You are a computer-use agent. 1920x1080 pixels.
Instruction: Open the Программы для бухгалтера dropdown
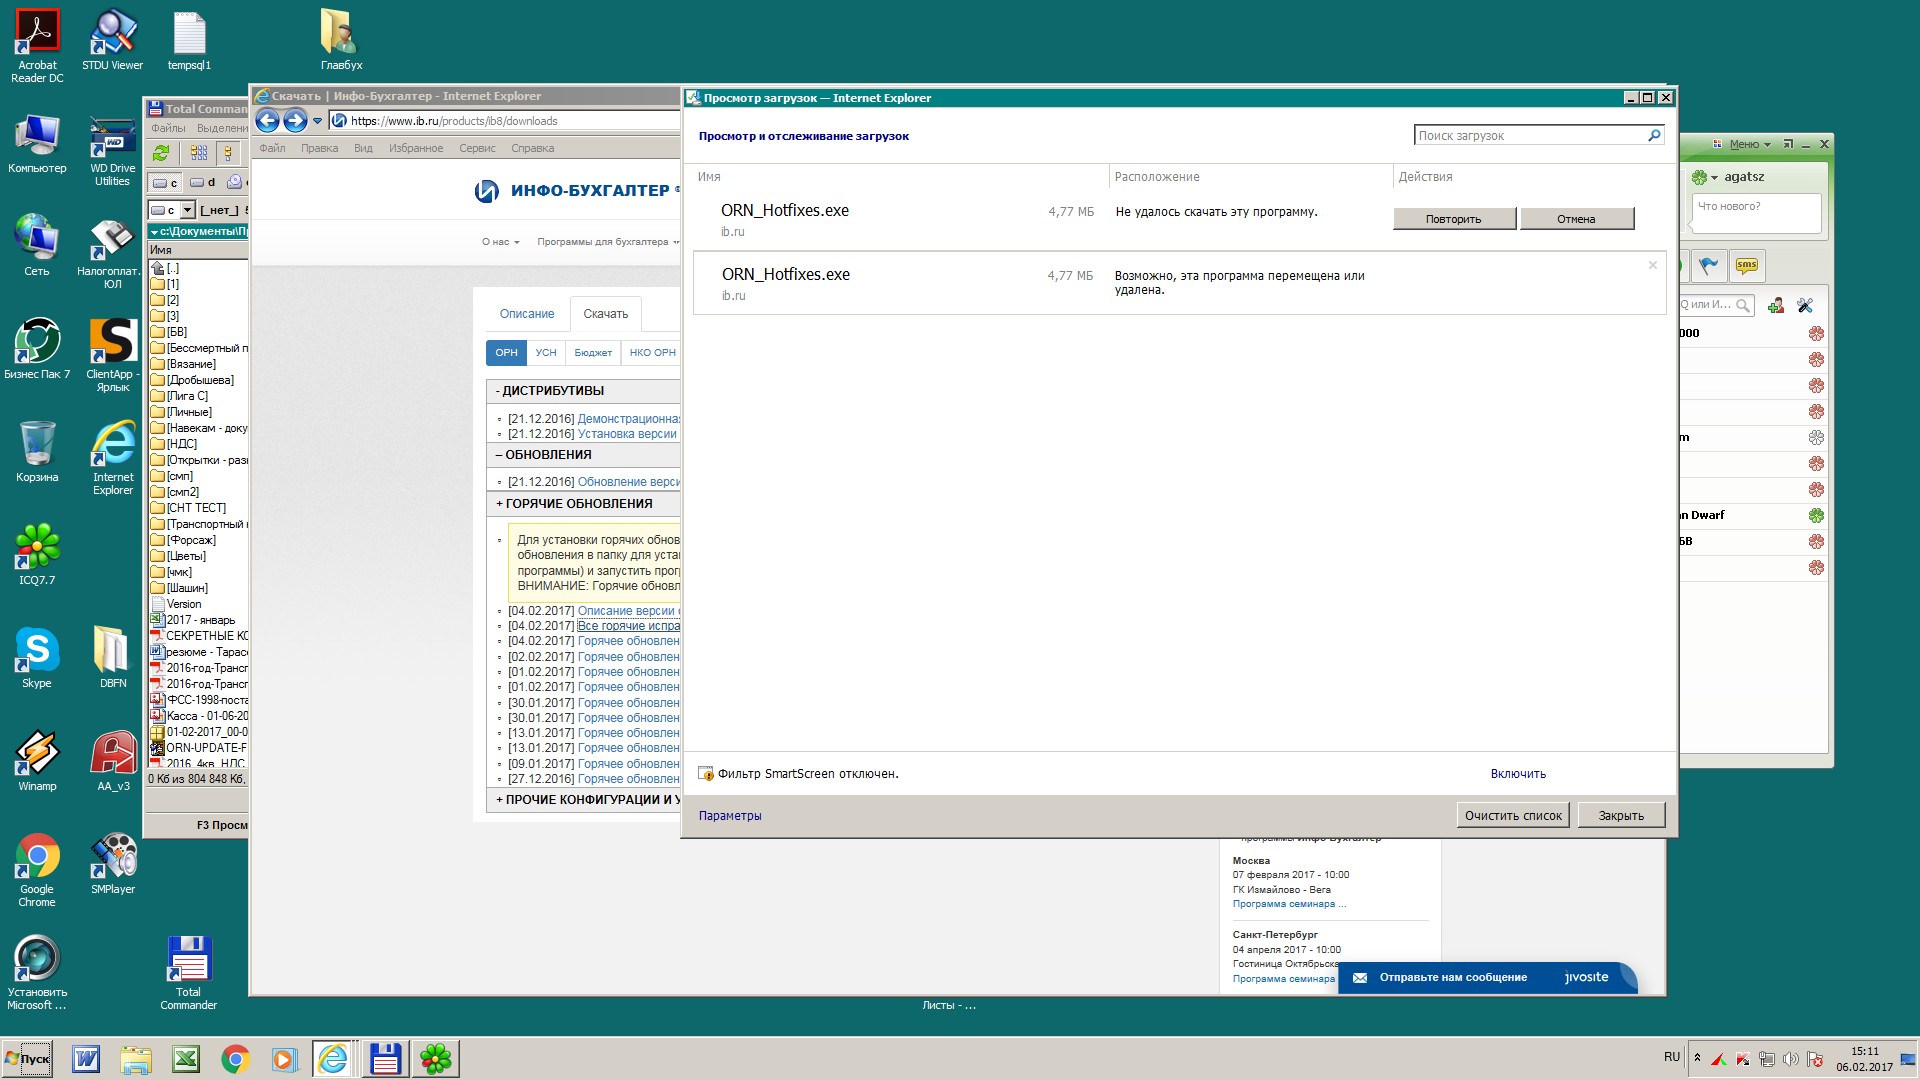click(607, 242)
